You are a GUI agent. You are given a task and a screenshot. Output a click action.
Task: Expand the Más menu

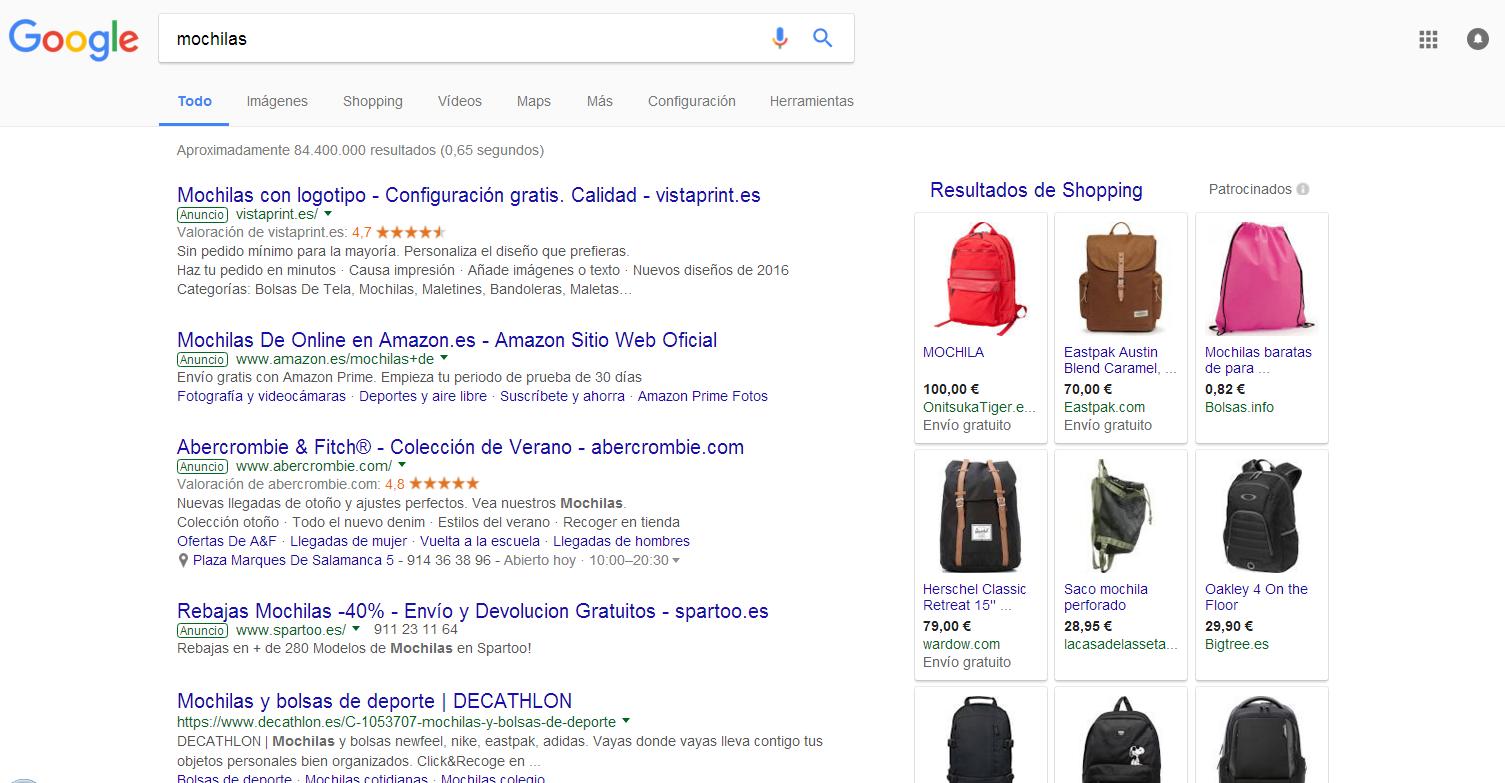(600, 101)
